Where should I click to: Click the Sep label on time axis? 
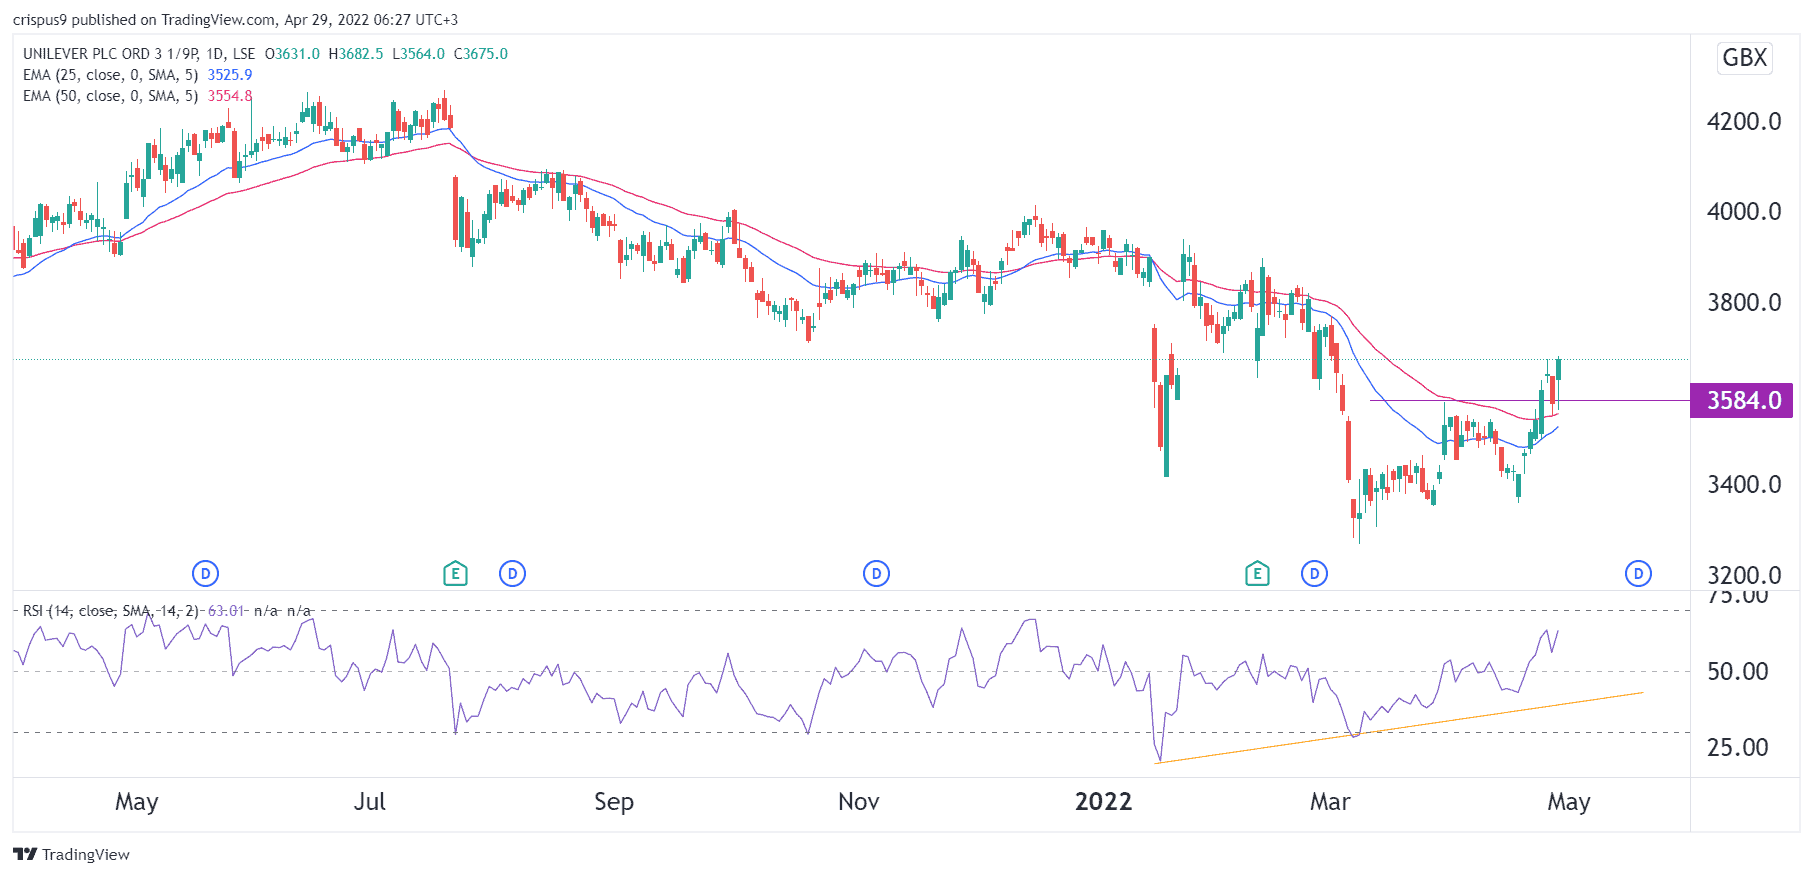[614, 802]
